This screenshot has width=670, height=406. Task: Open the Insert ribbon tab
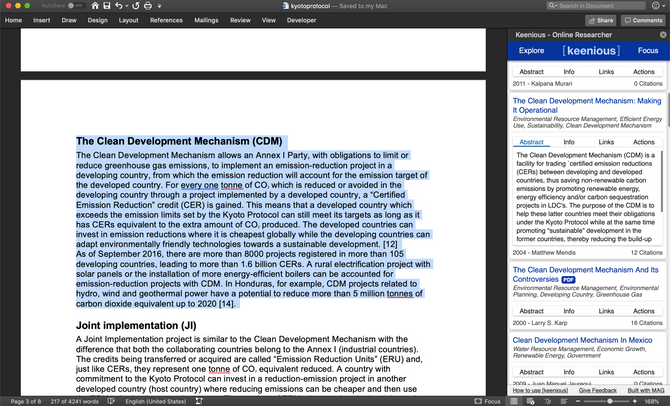41,20
